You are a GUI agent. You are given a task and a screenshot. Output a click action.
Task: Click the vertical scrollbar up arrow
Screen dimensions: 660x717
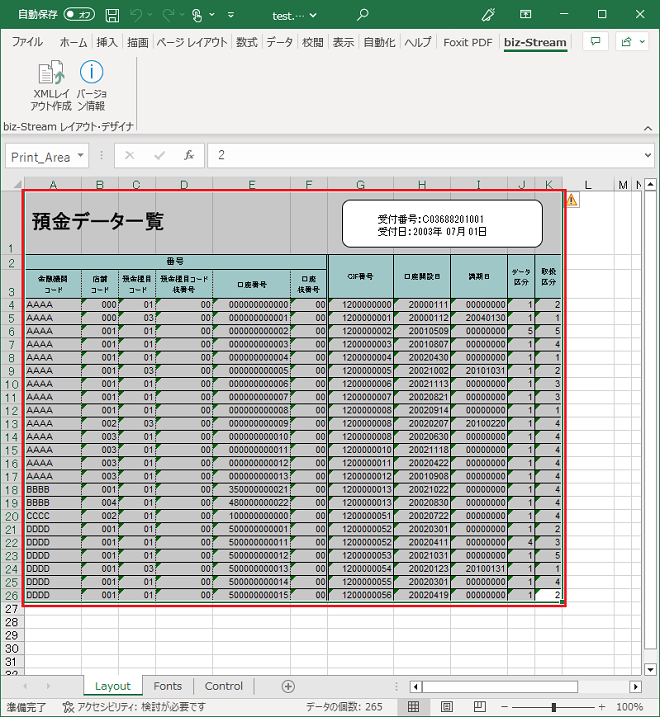click(650, 185)
